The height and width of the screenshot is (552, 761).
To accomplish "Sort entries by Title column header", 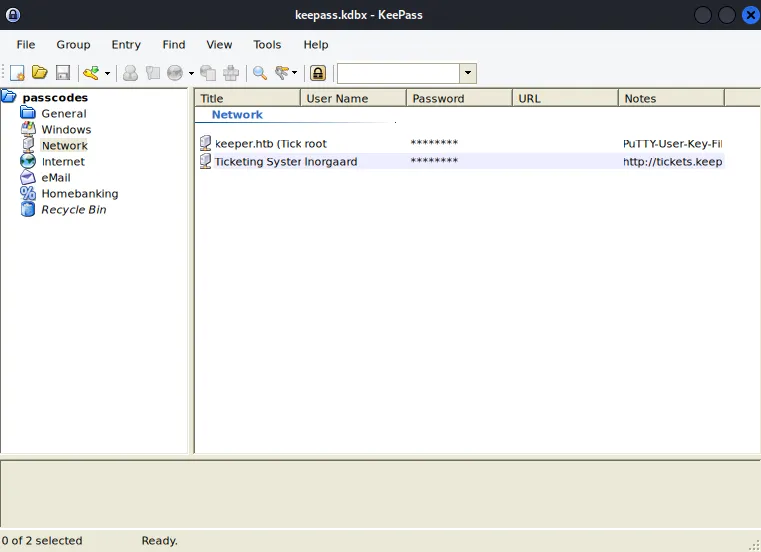I will click(248, 99).
